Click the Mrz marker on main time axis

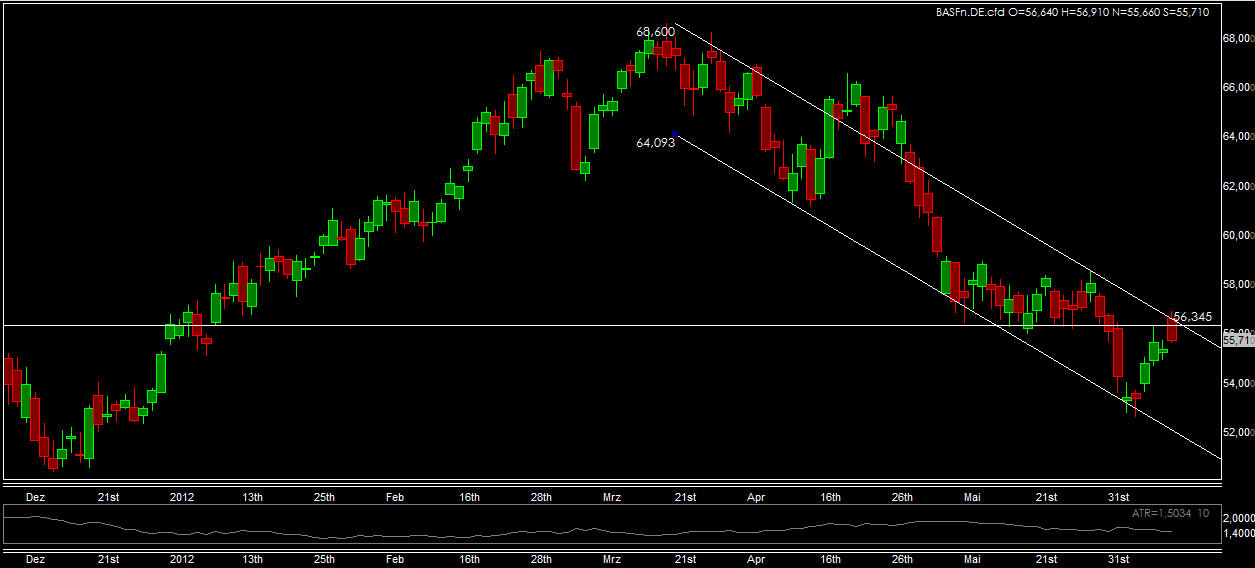[x=612, y=497]
